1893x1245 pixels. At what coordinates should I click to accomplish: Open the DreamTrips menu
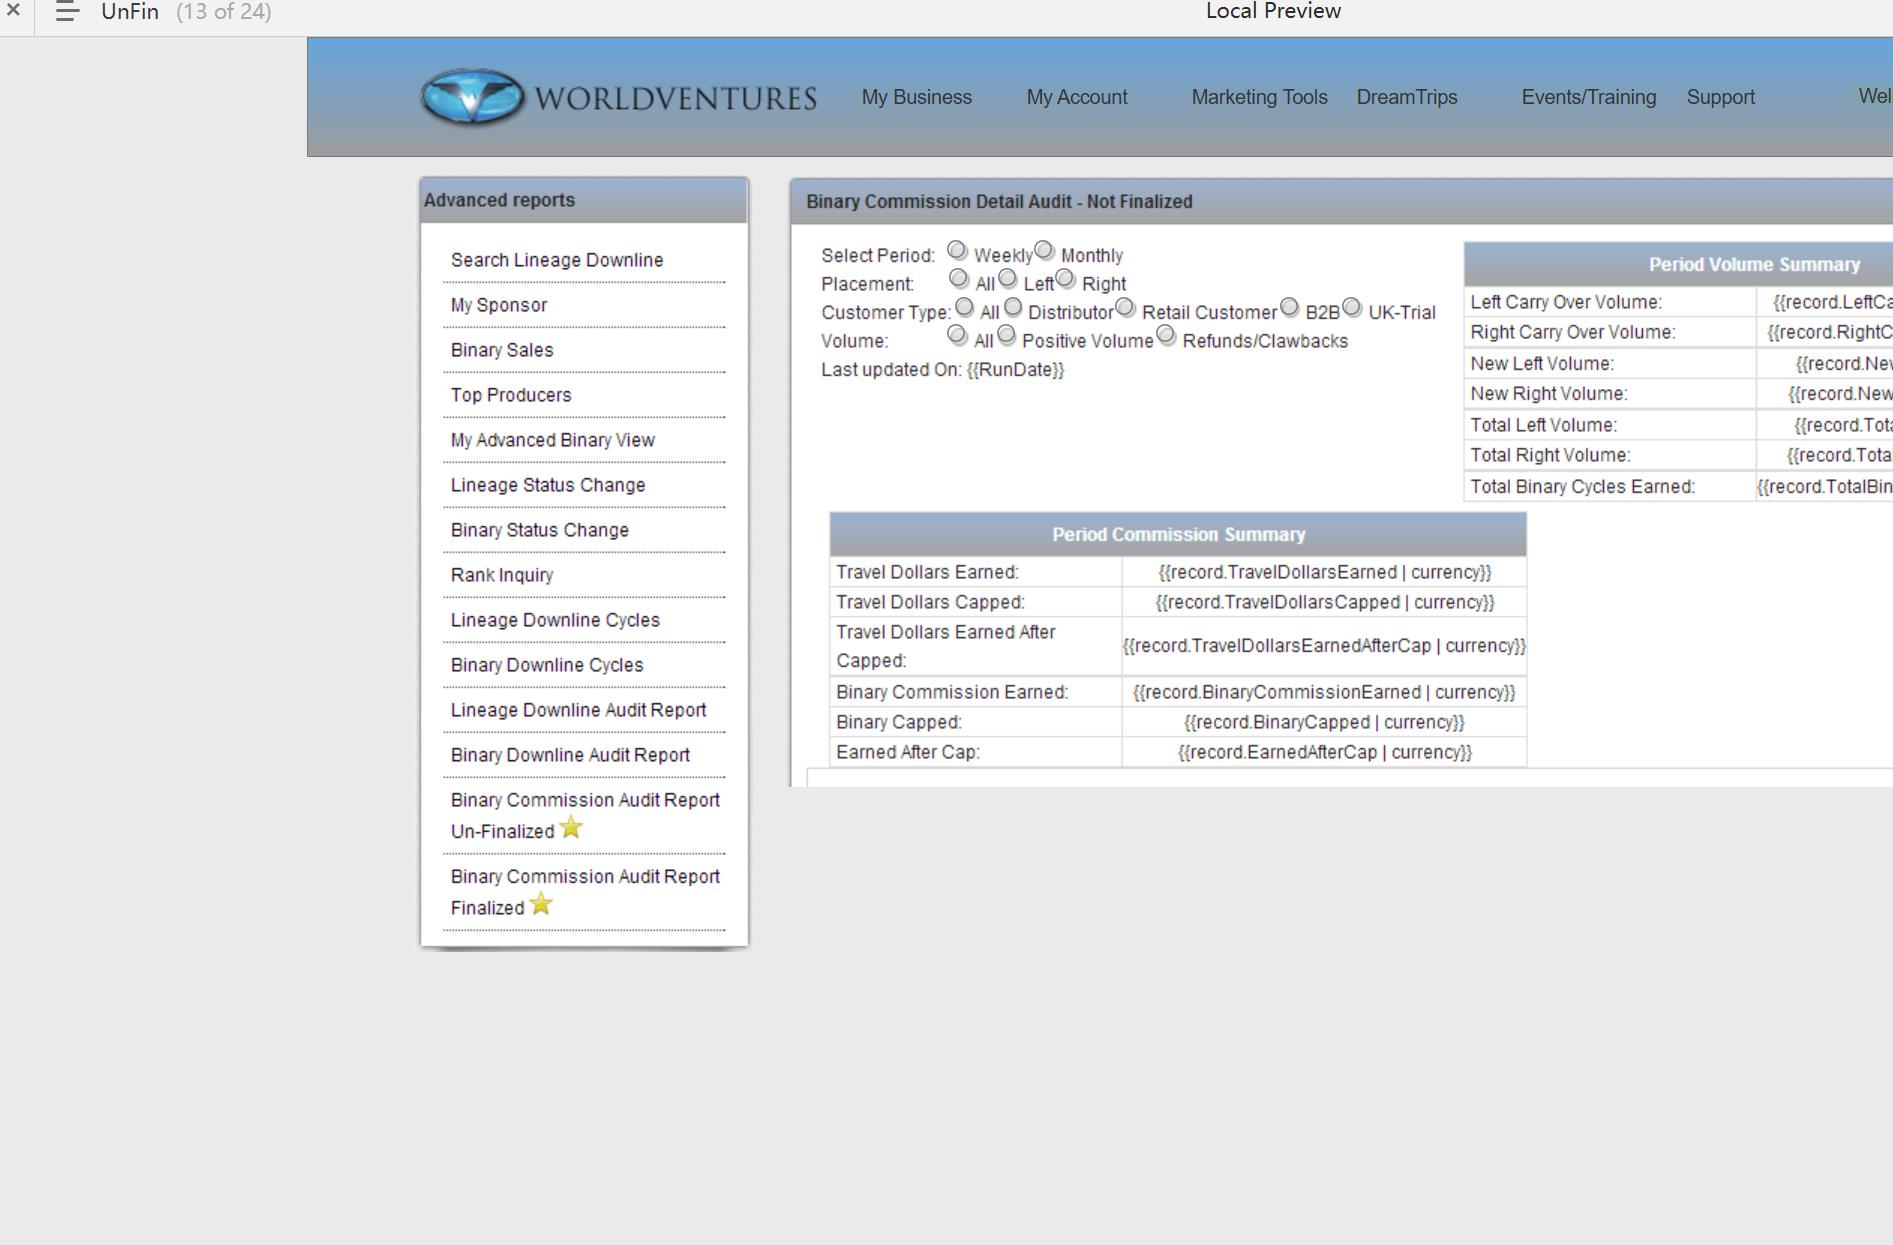pos(1407,97)
